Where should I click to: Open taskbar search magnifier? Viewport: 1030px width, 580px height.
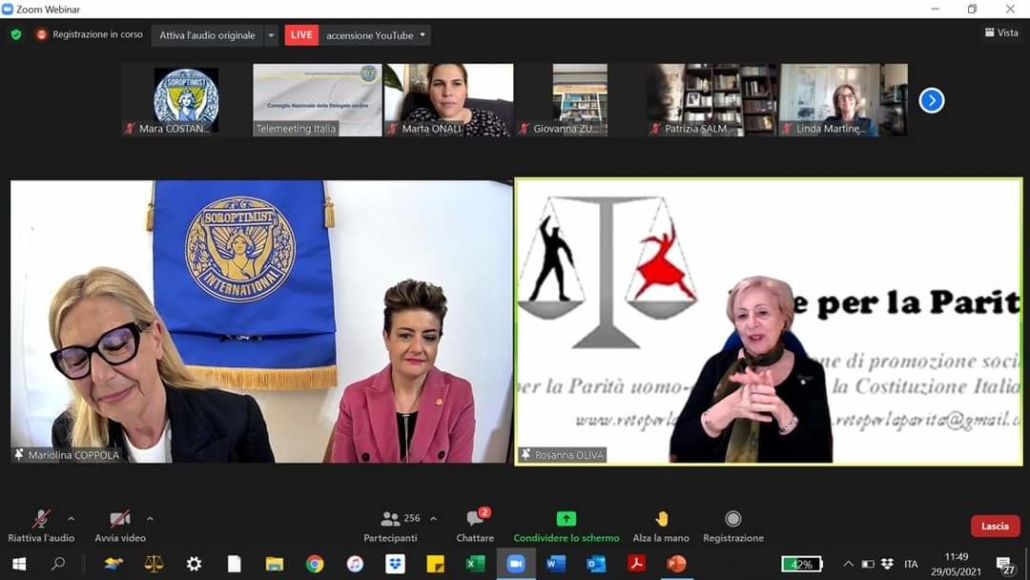[x=58, y=564]
